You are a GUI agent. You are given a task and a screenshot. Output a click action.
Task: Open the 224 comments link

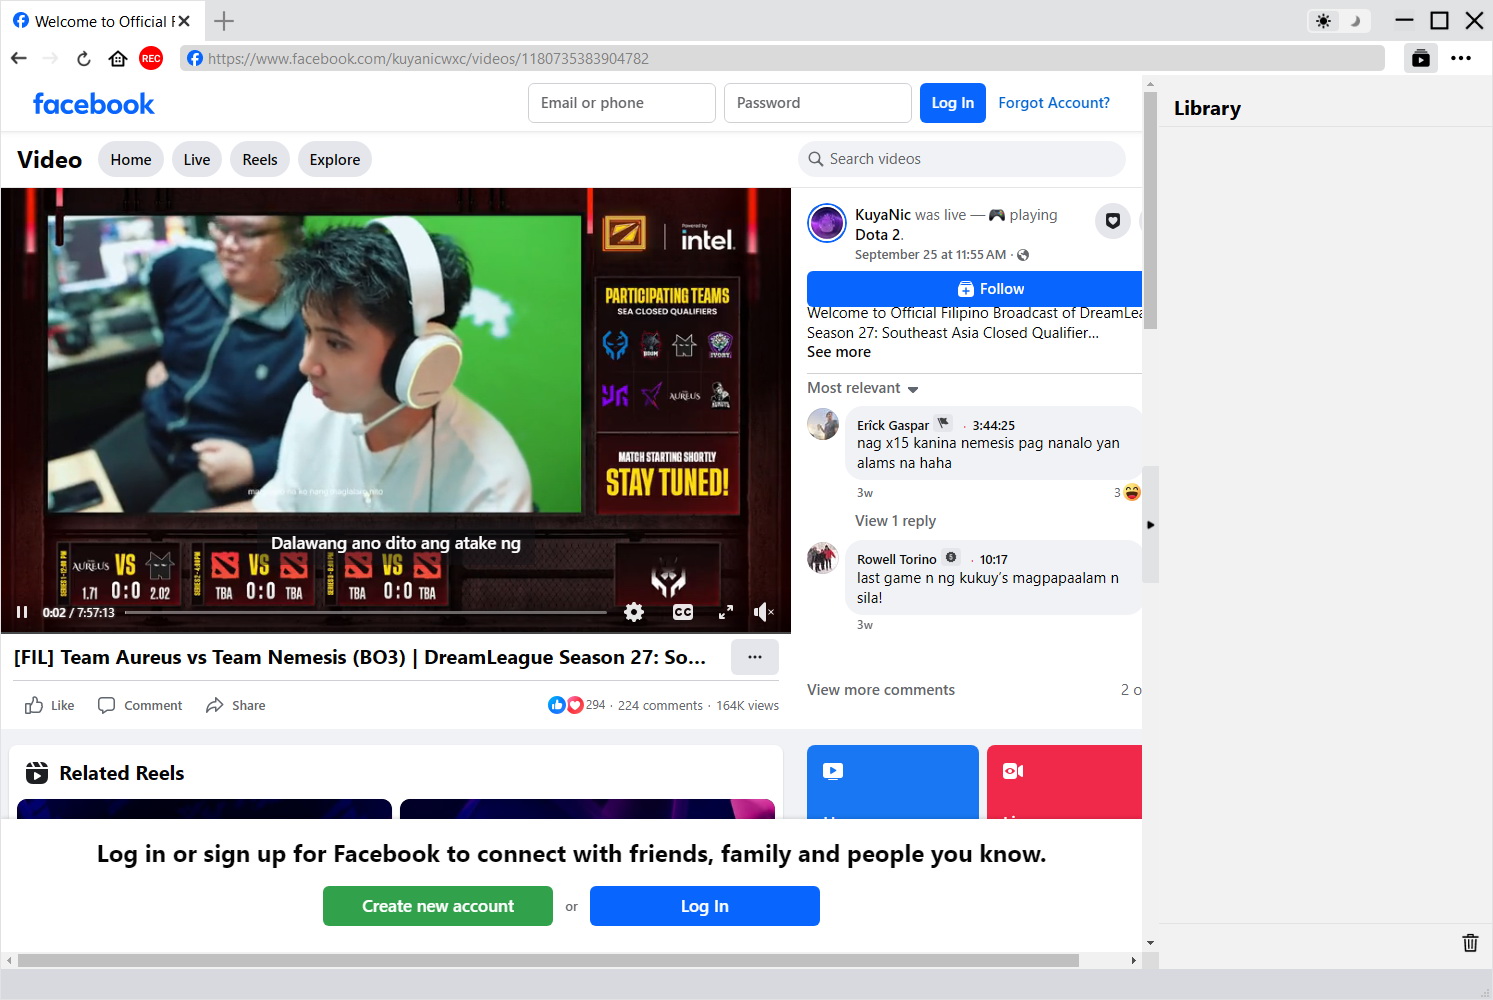[x=660, y=705]
